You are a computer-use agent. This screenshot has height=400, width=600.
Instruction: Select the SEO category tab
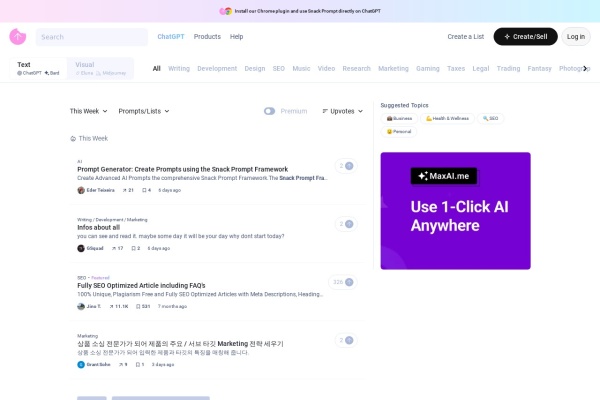tap(279, 69)
